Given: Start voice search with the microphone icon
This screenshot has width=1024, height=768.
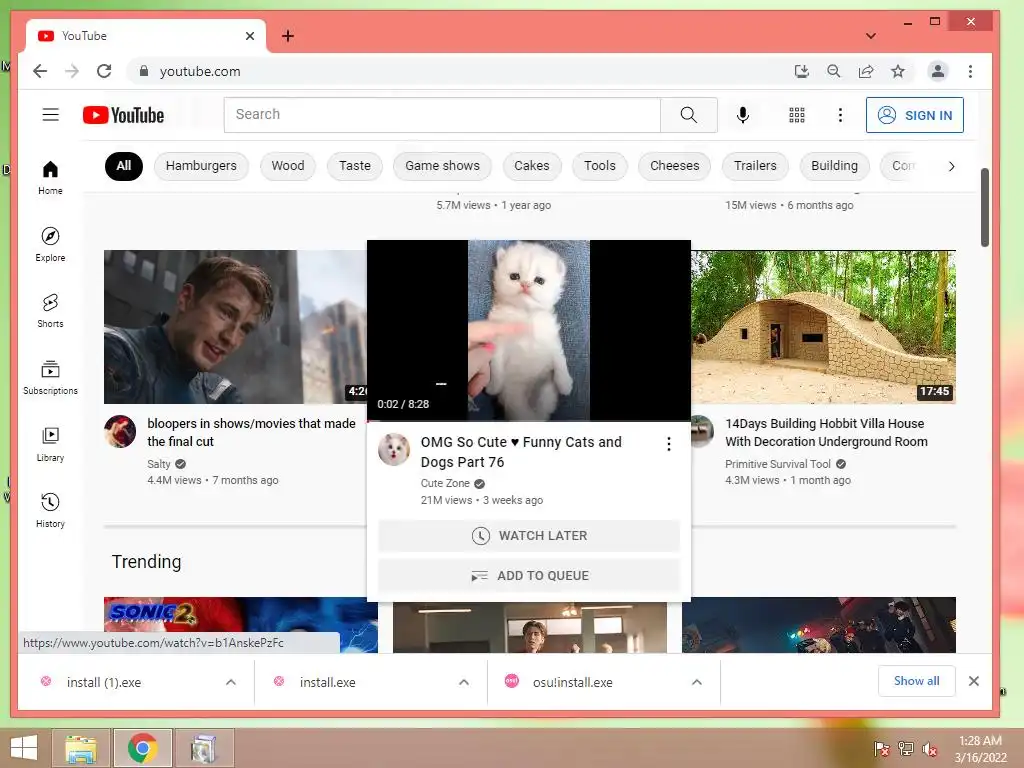Looking at the screenshot, I should coord(743,115).
